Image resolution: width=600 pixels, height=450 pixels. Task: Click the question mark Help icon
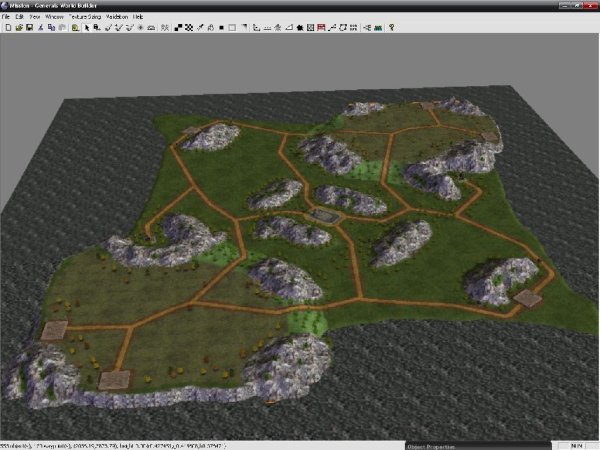point(391,27)
